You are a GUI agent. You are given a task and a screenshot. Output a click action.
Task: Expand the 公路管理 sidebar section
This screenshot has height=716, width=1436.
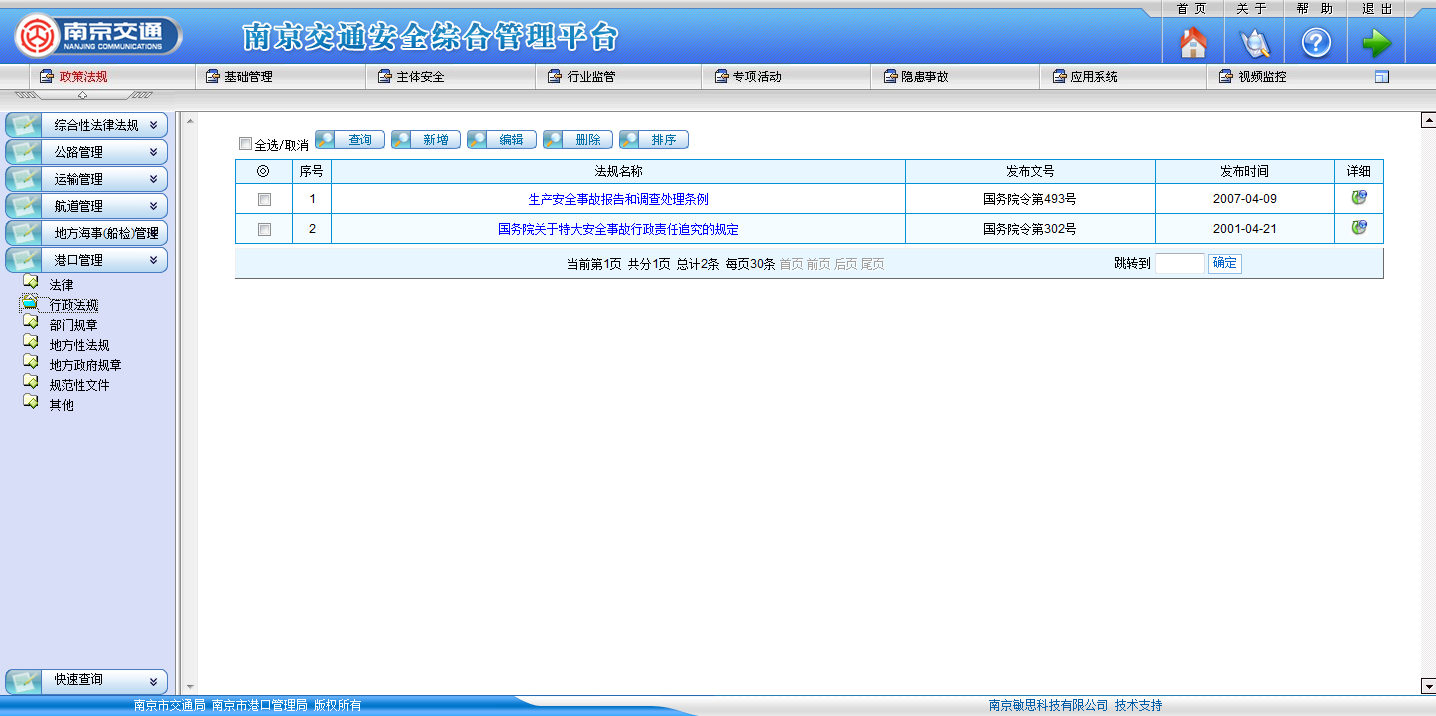click(87, 152)
